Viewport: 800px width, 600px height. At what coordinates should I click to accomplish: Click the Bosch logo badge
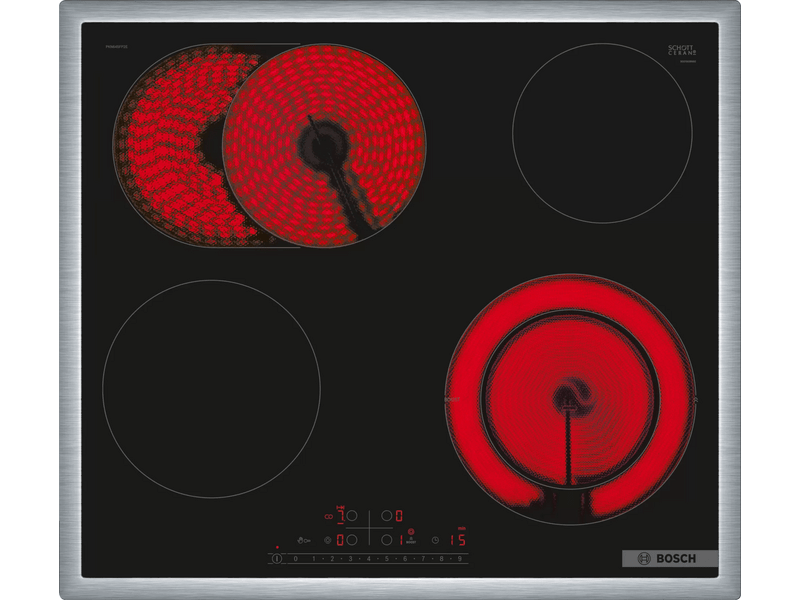[670, 558]
